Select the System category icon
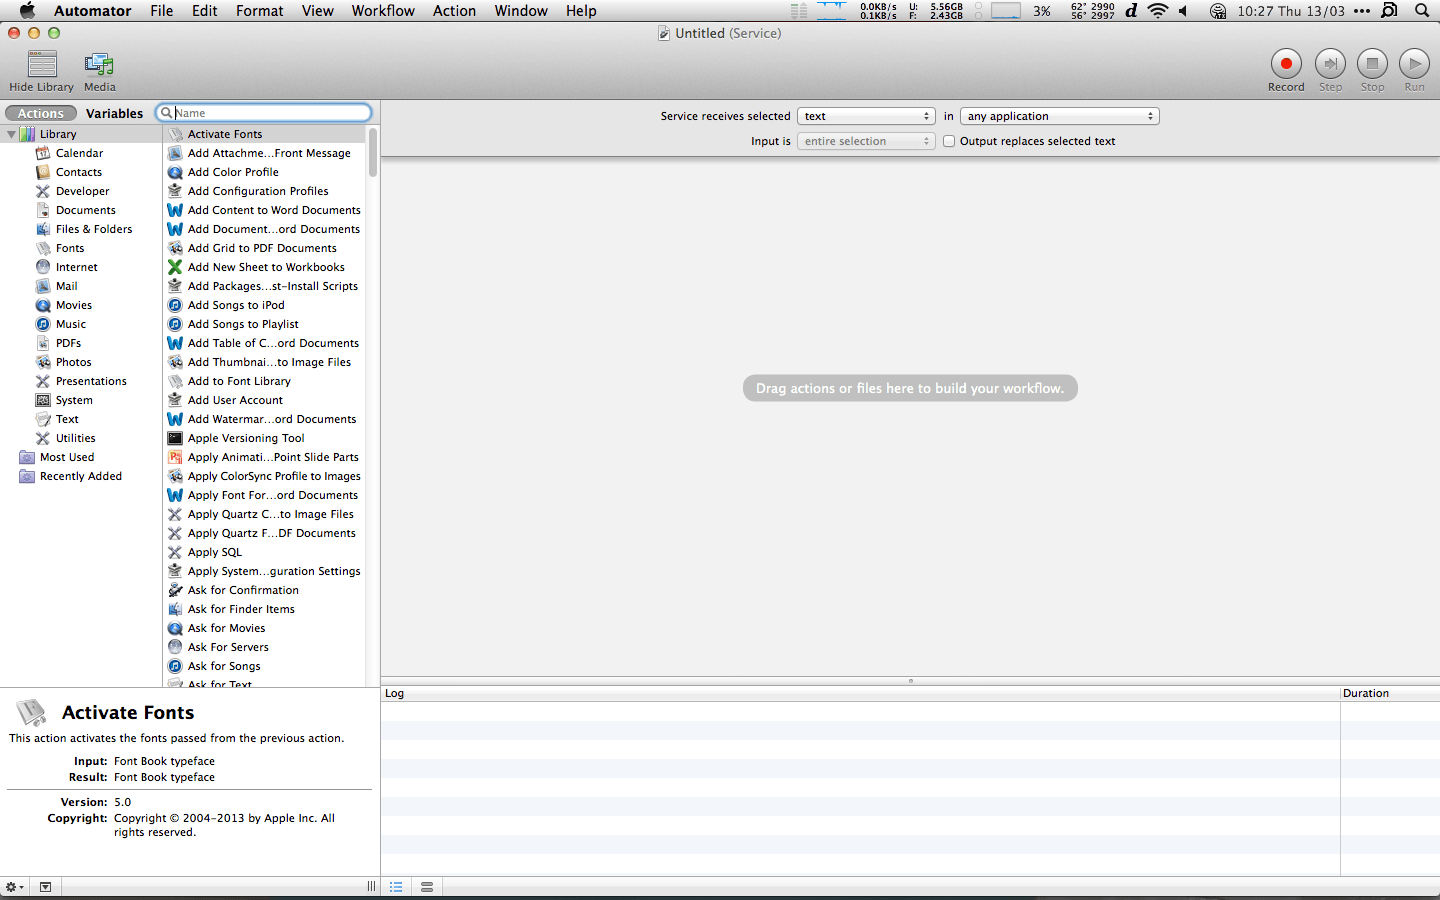The height and width of the screenshot is (900, 1440). point(43,400)
